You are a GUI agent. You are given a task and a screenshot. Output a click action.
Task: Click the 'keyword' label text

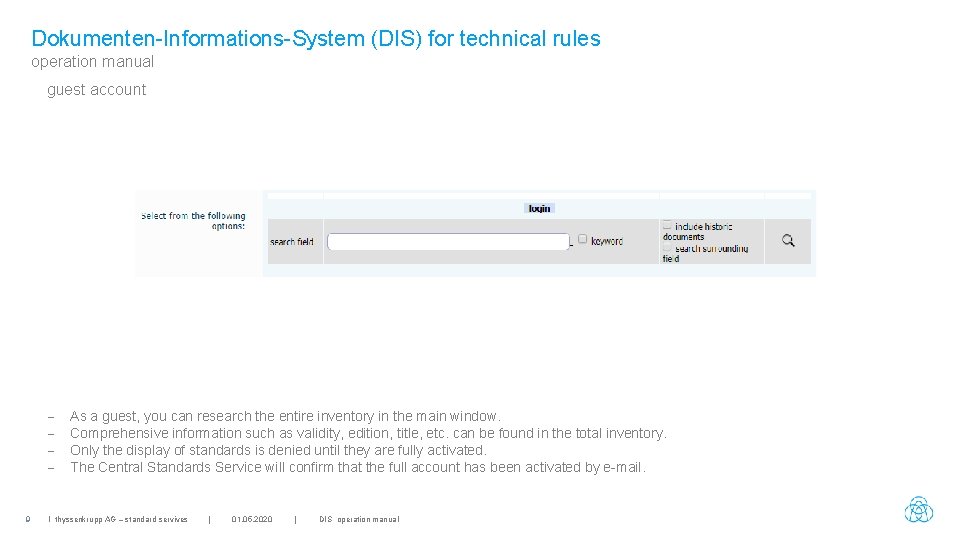[x=607, y=241]
